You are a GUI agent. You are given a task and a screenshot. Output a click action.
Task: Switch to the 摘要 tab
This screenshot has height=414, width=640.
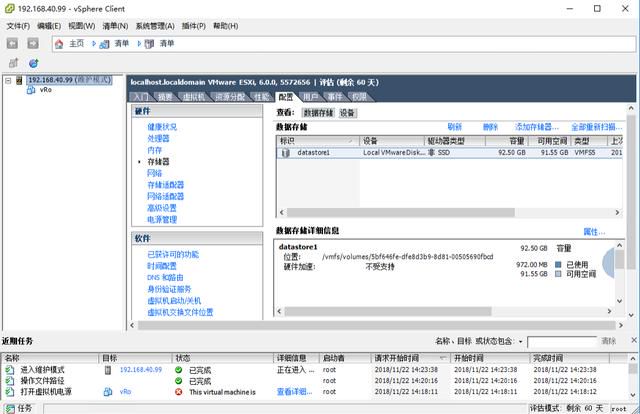pos(165,97)
